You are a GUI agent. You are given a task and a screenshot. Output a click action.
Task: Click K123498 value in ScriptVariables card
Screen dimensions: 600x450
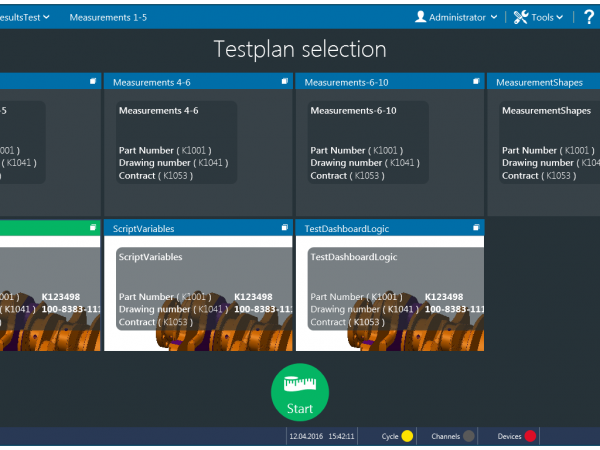[253, 297]
